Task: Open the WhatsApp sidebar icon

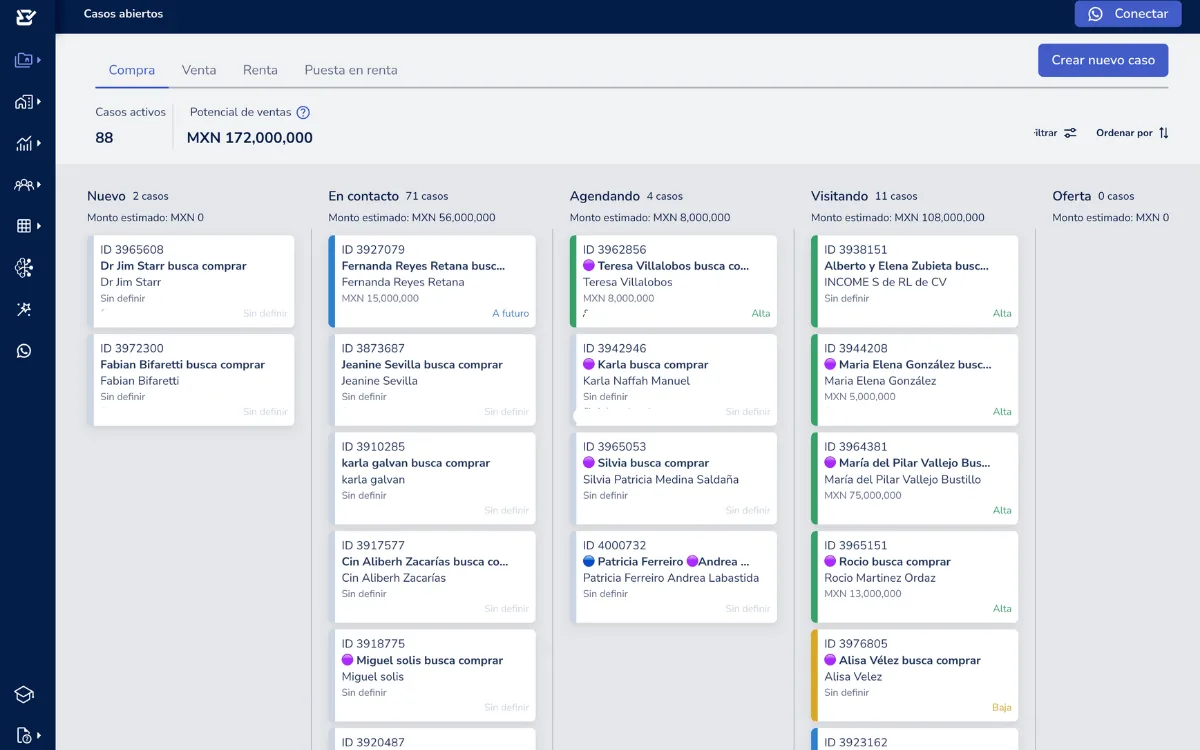Action: coord(25,350)
